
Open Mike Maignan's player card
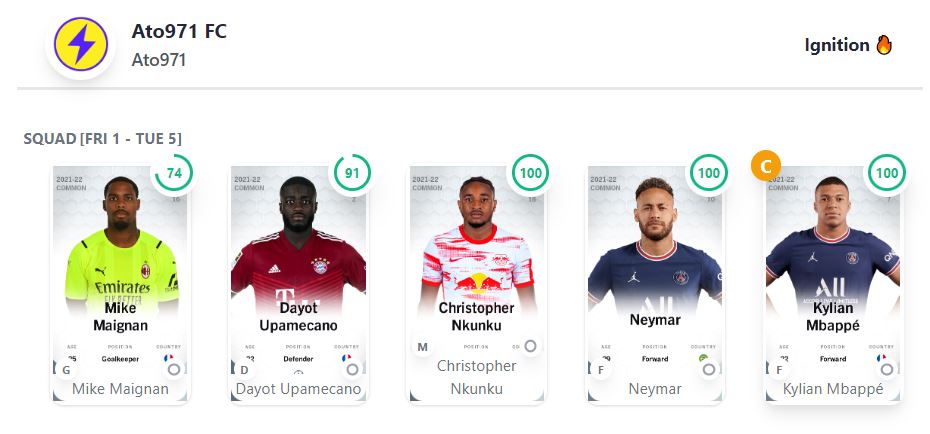pos(115,260)
